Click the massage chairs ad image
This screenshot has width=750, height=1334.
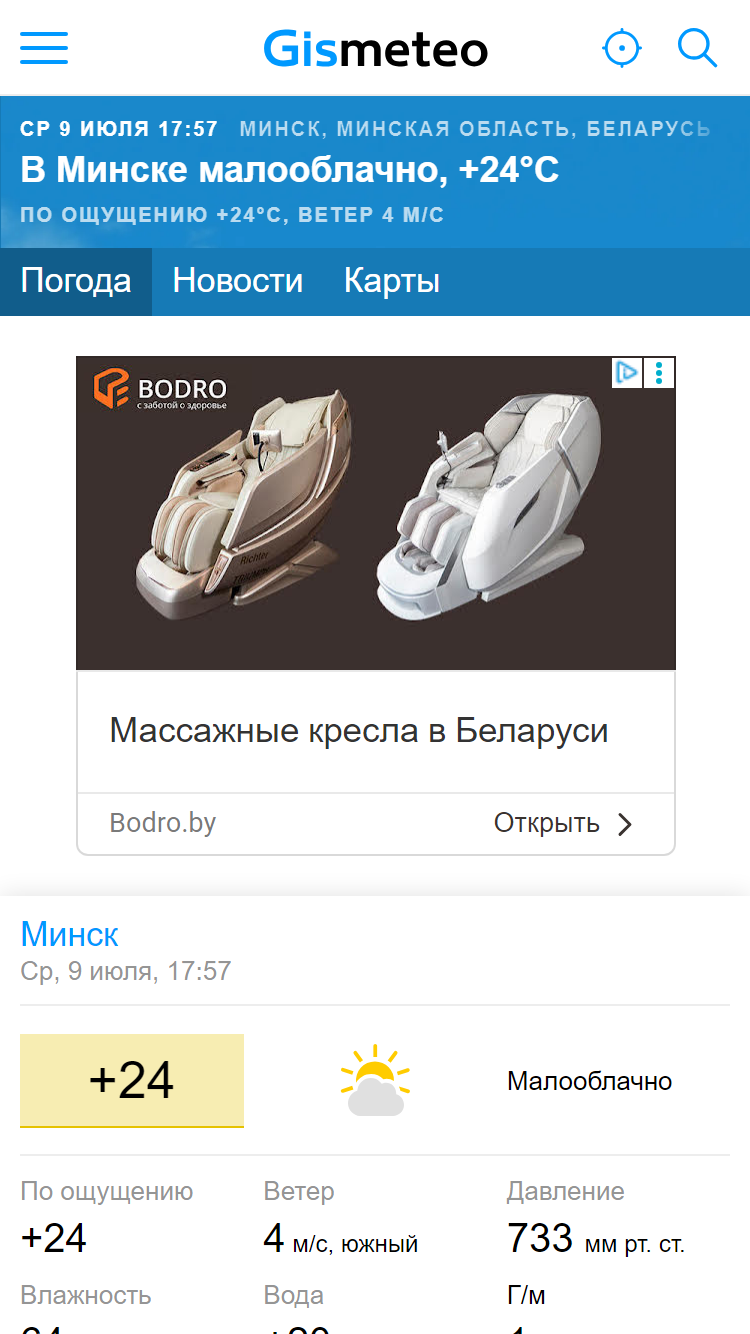pyautogui.click(x=376, y=513)
